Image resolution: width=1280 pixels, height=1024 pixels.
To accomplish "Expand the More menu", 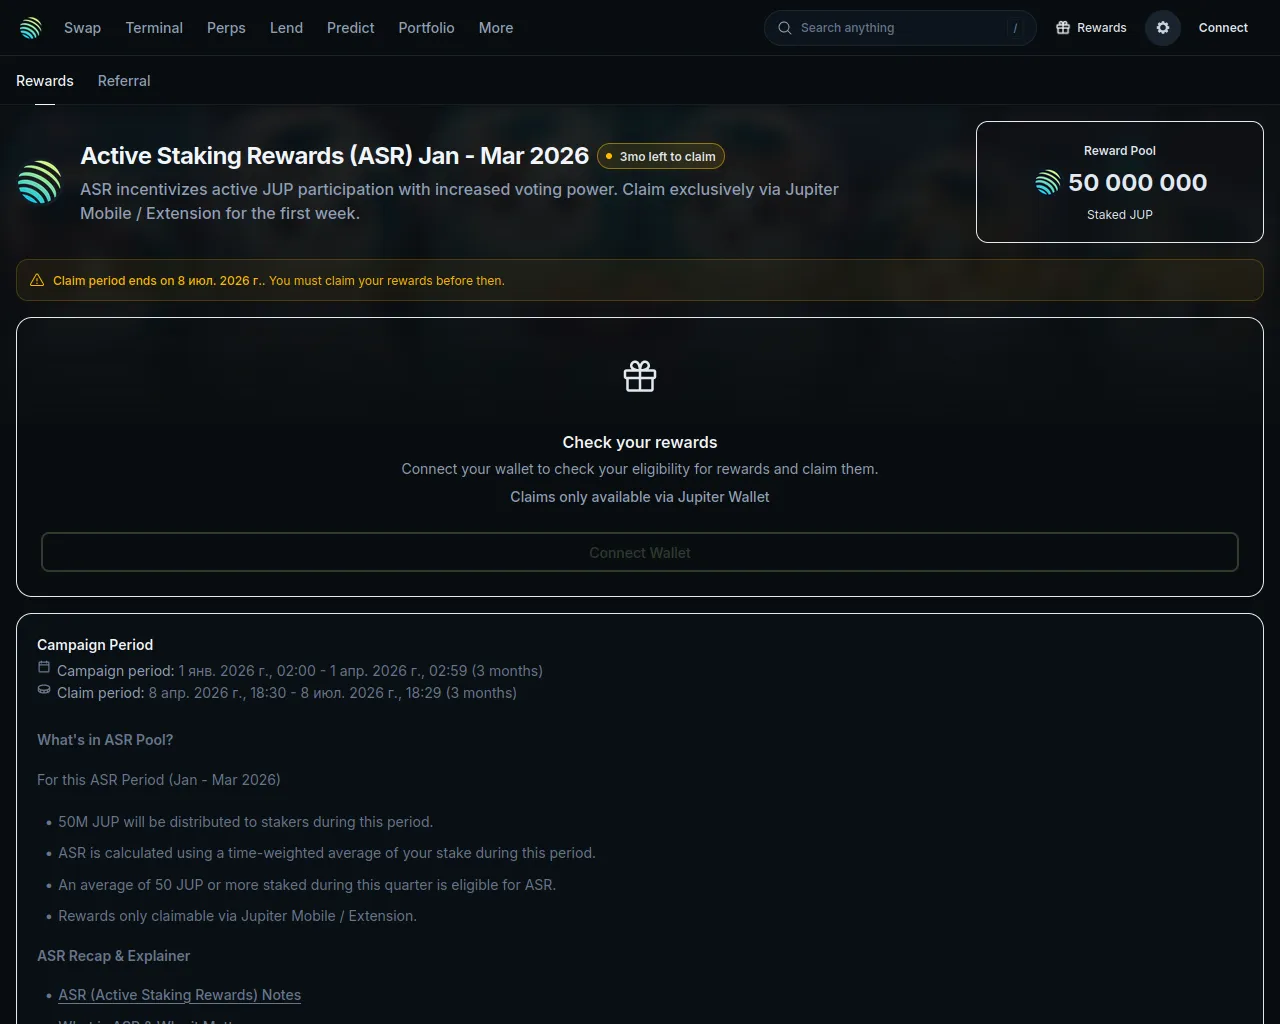I will 496,28.
